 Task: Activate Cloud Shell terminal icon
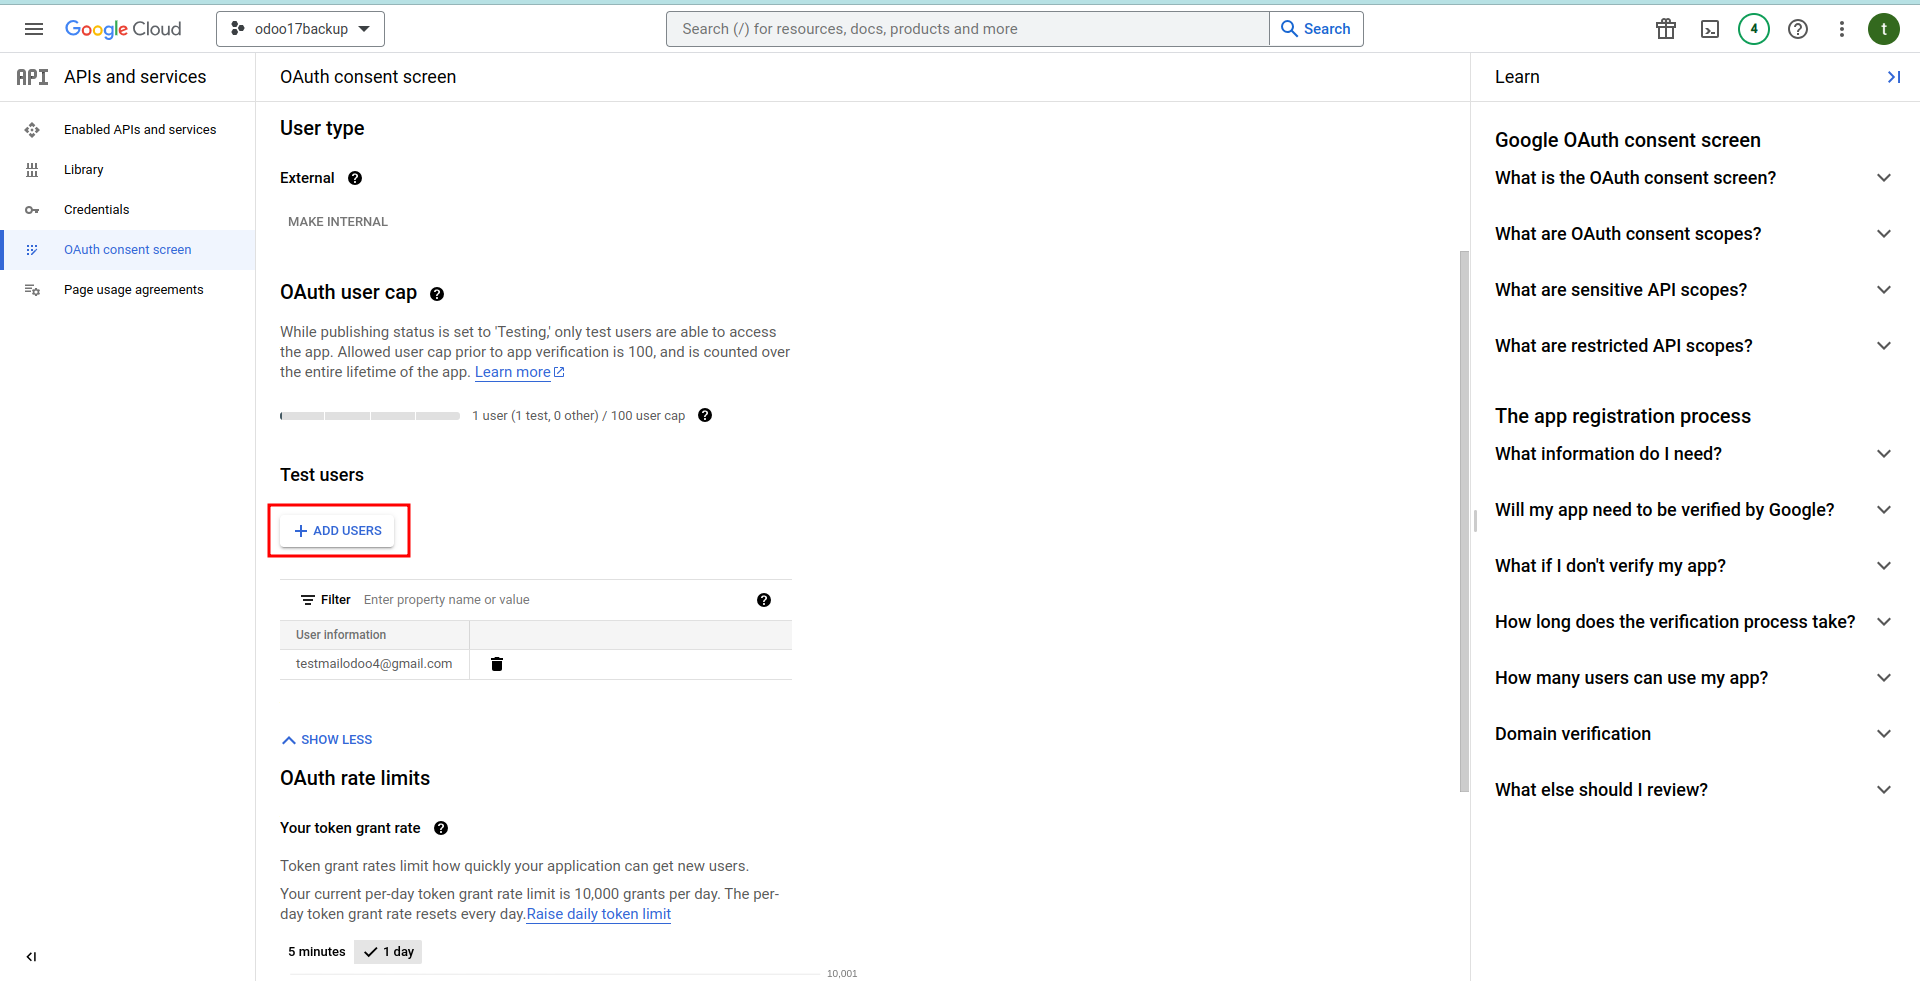point(1709,29)
